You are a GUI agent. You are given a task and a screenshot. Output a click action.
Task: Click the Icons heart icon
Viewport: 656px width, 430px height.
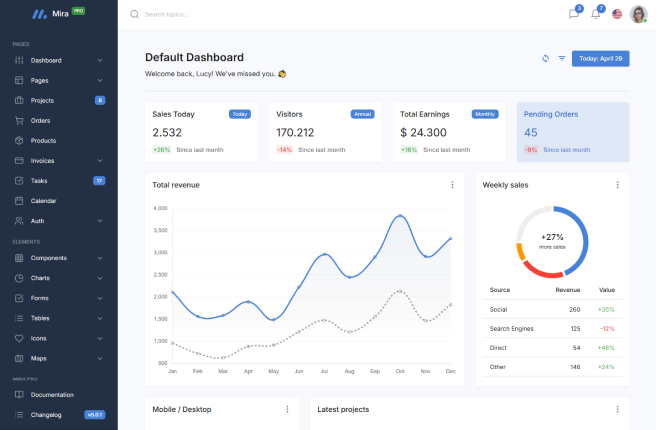click(19, 338)
